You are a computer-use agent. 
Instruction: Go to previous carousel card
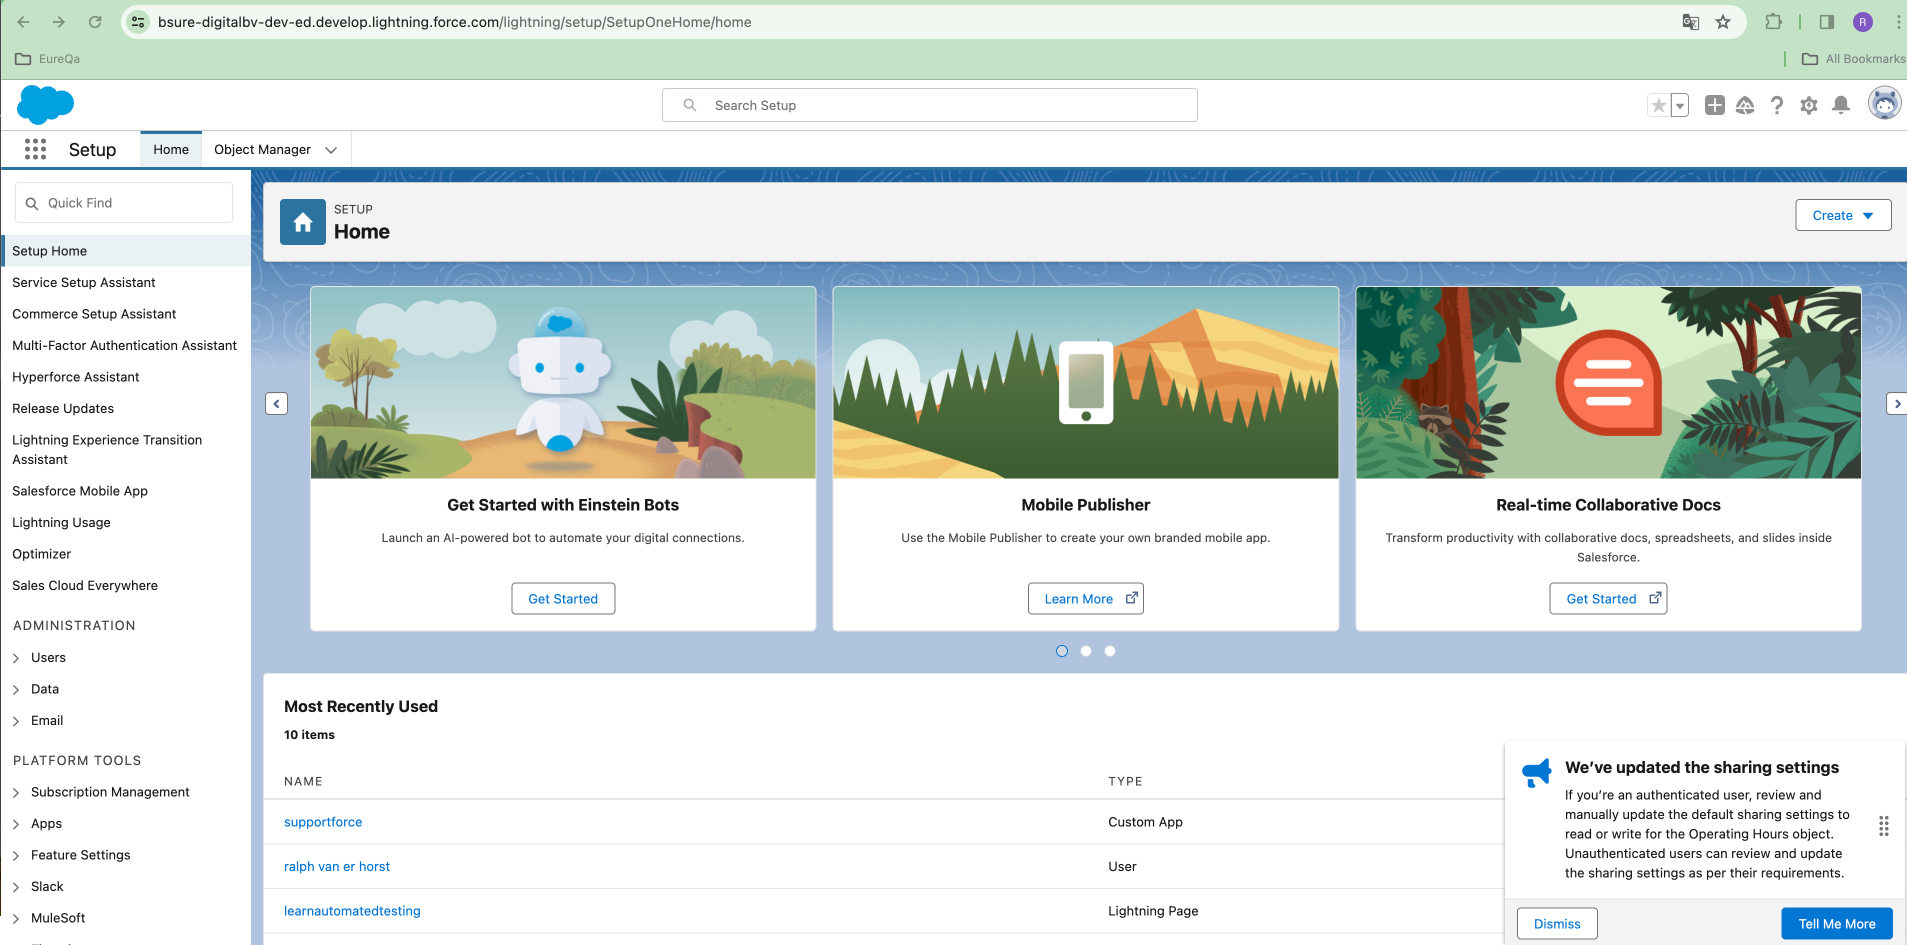click(277, 404)
